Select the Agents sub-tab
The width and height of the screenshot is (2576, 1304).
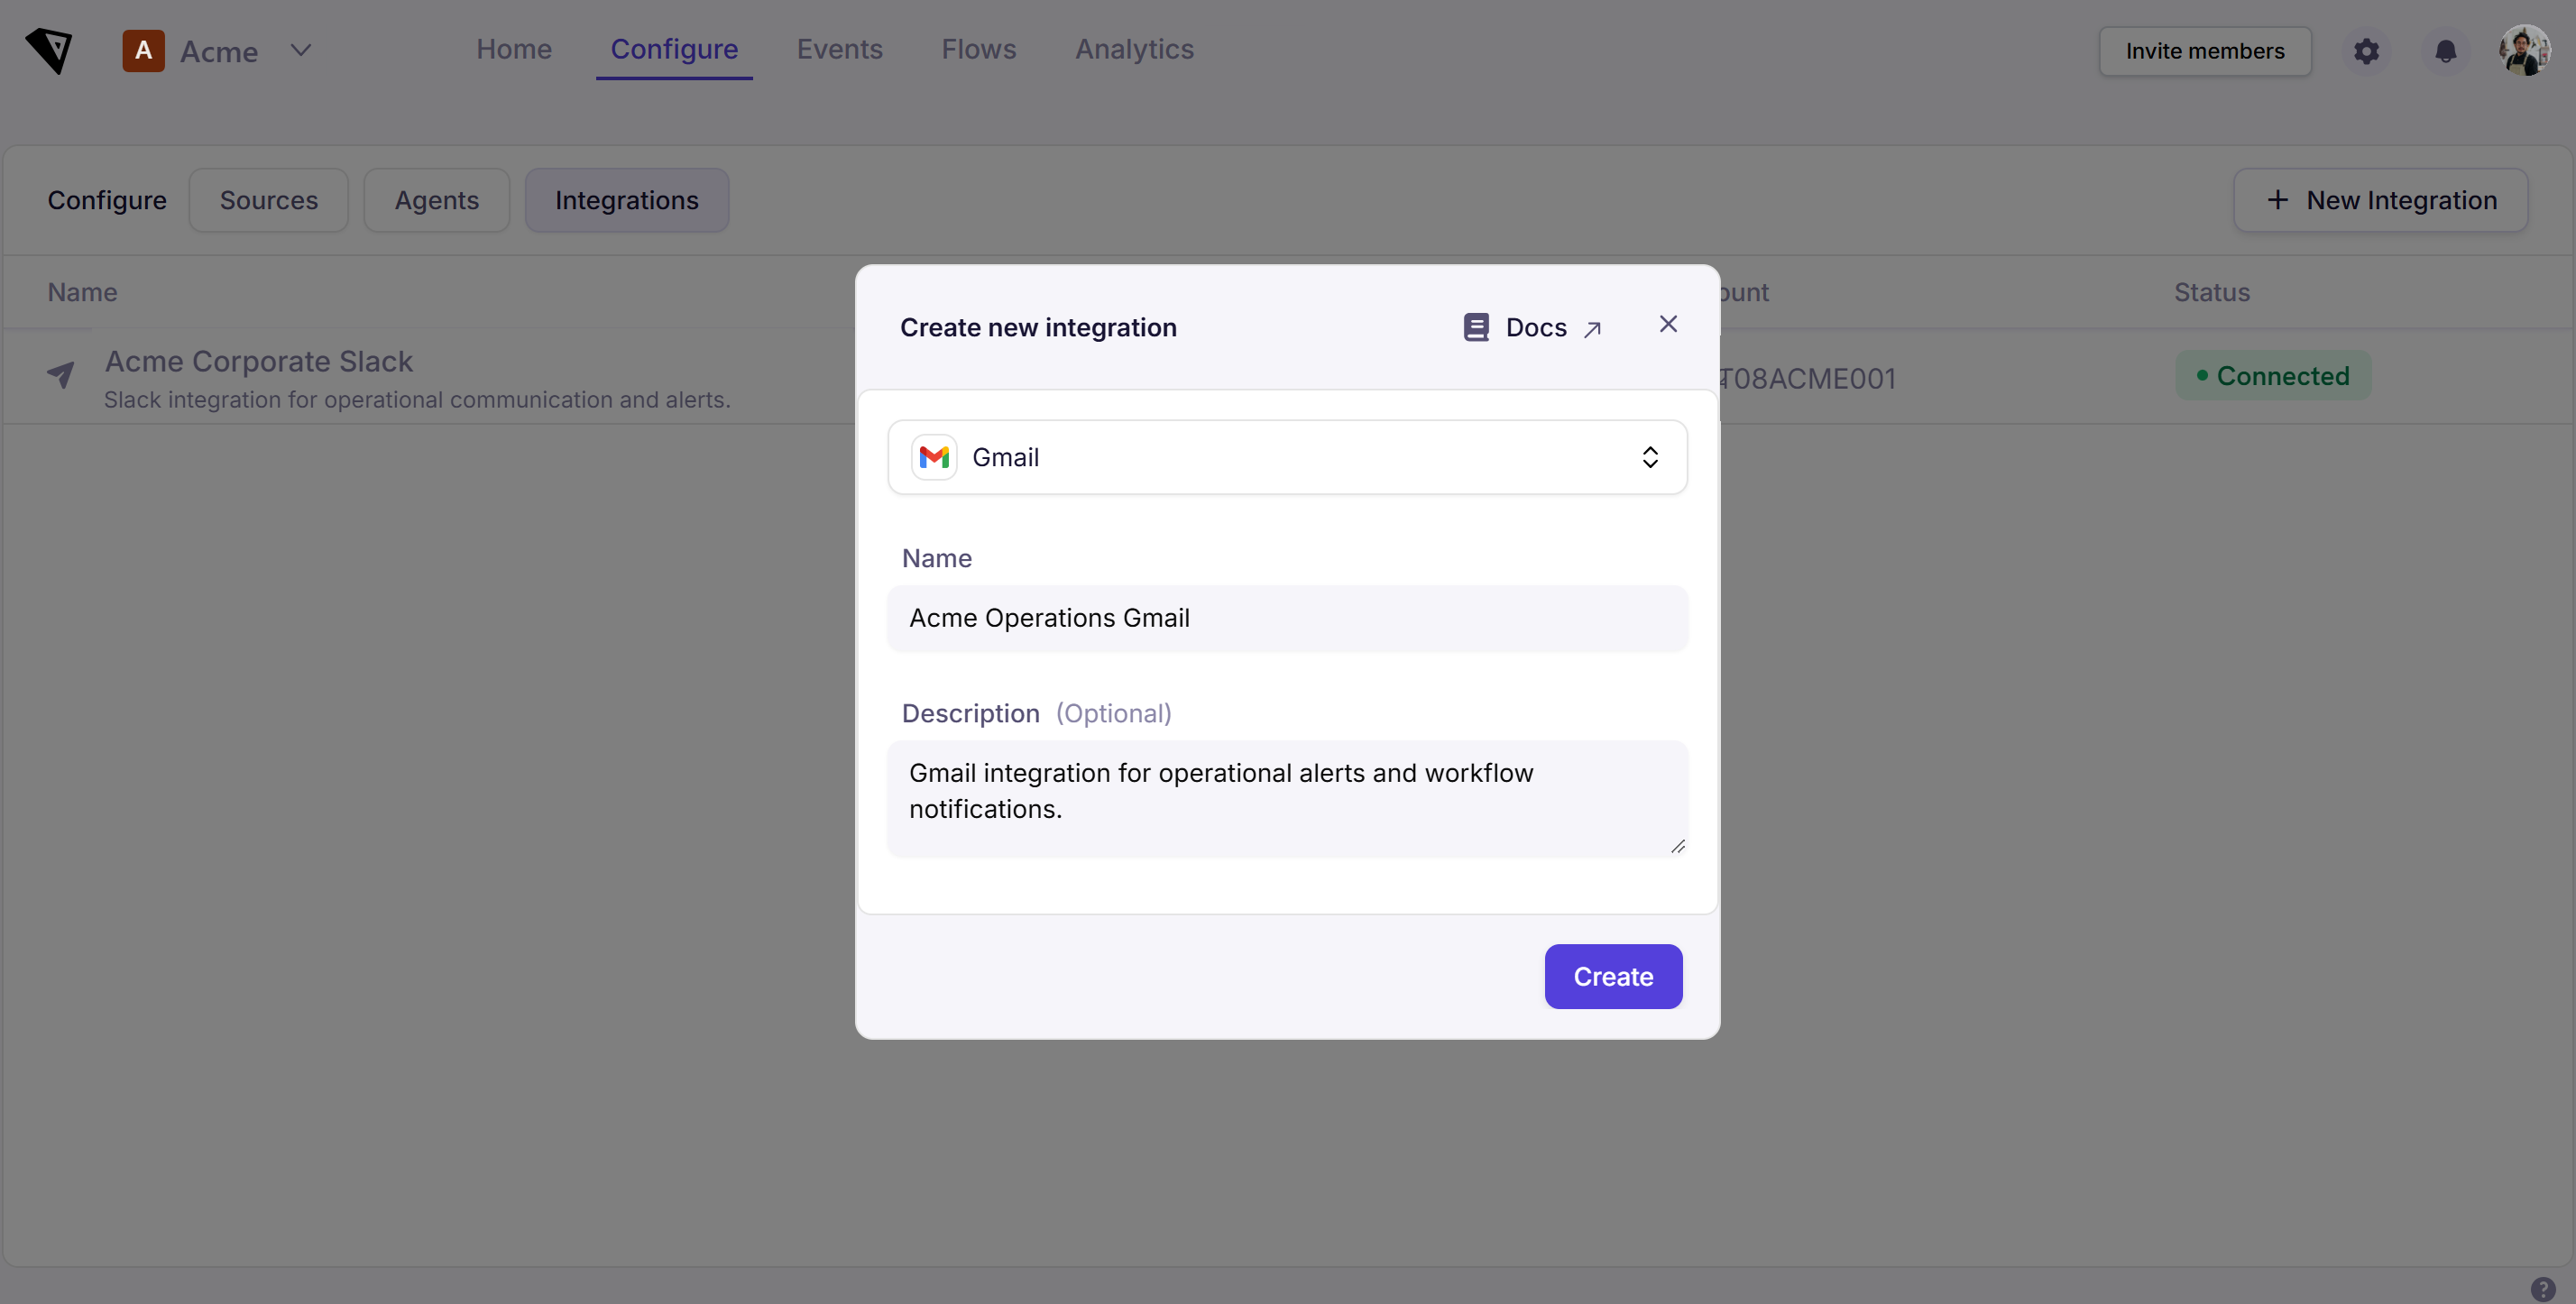click(436, 200)
